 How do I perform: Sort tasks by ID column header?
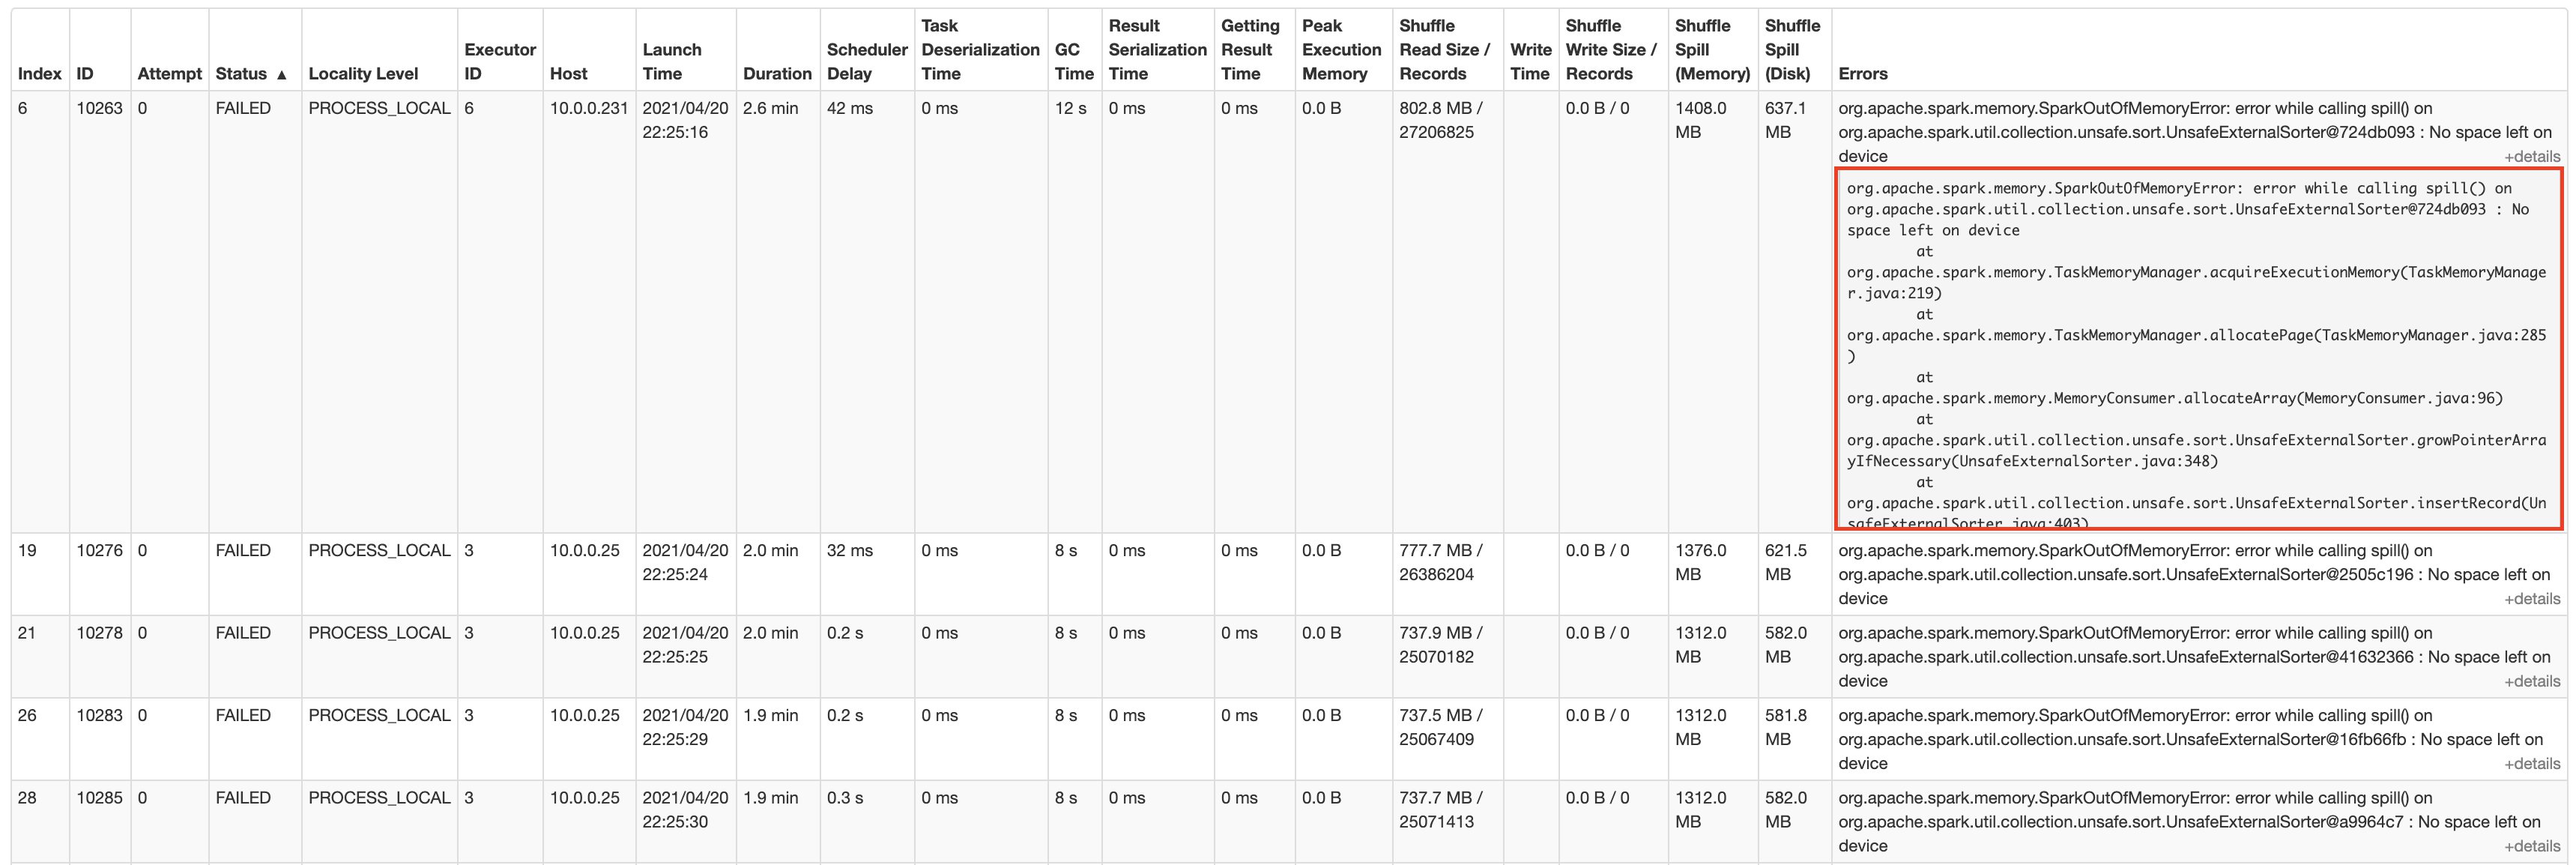pos(85,74)
